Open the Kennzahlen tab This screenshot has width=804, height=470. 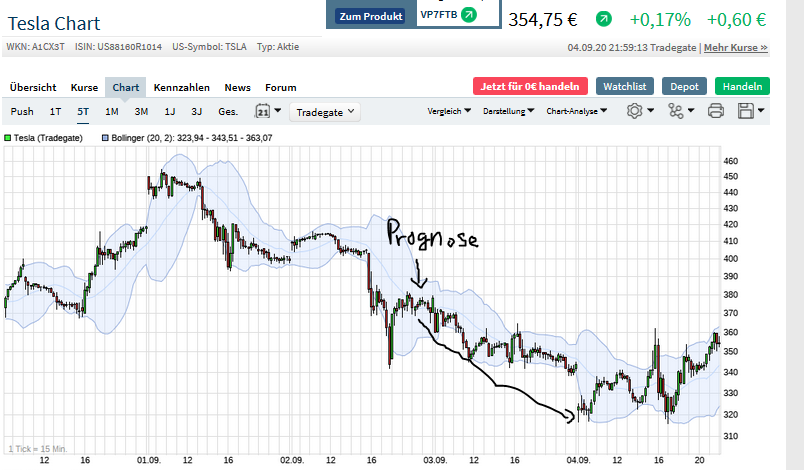[x=182, y=87]
